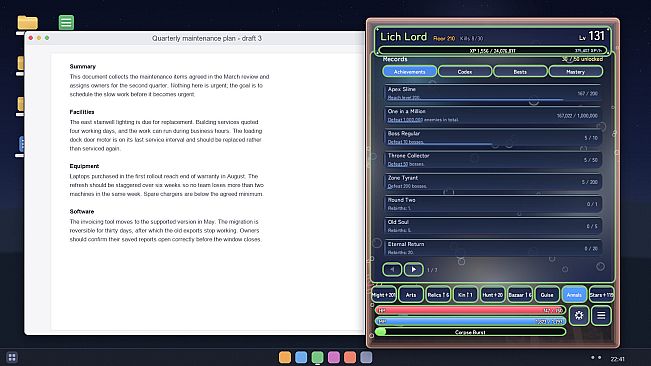Screen dimensions: 651x366
Task: Click the system tray dots near clock
Action: 596,357
